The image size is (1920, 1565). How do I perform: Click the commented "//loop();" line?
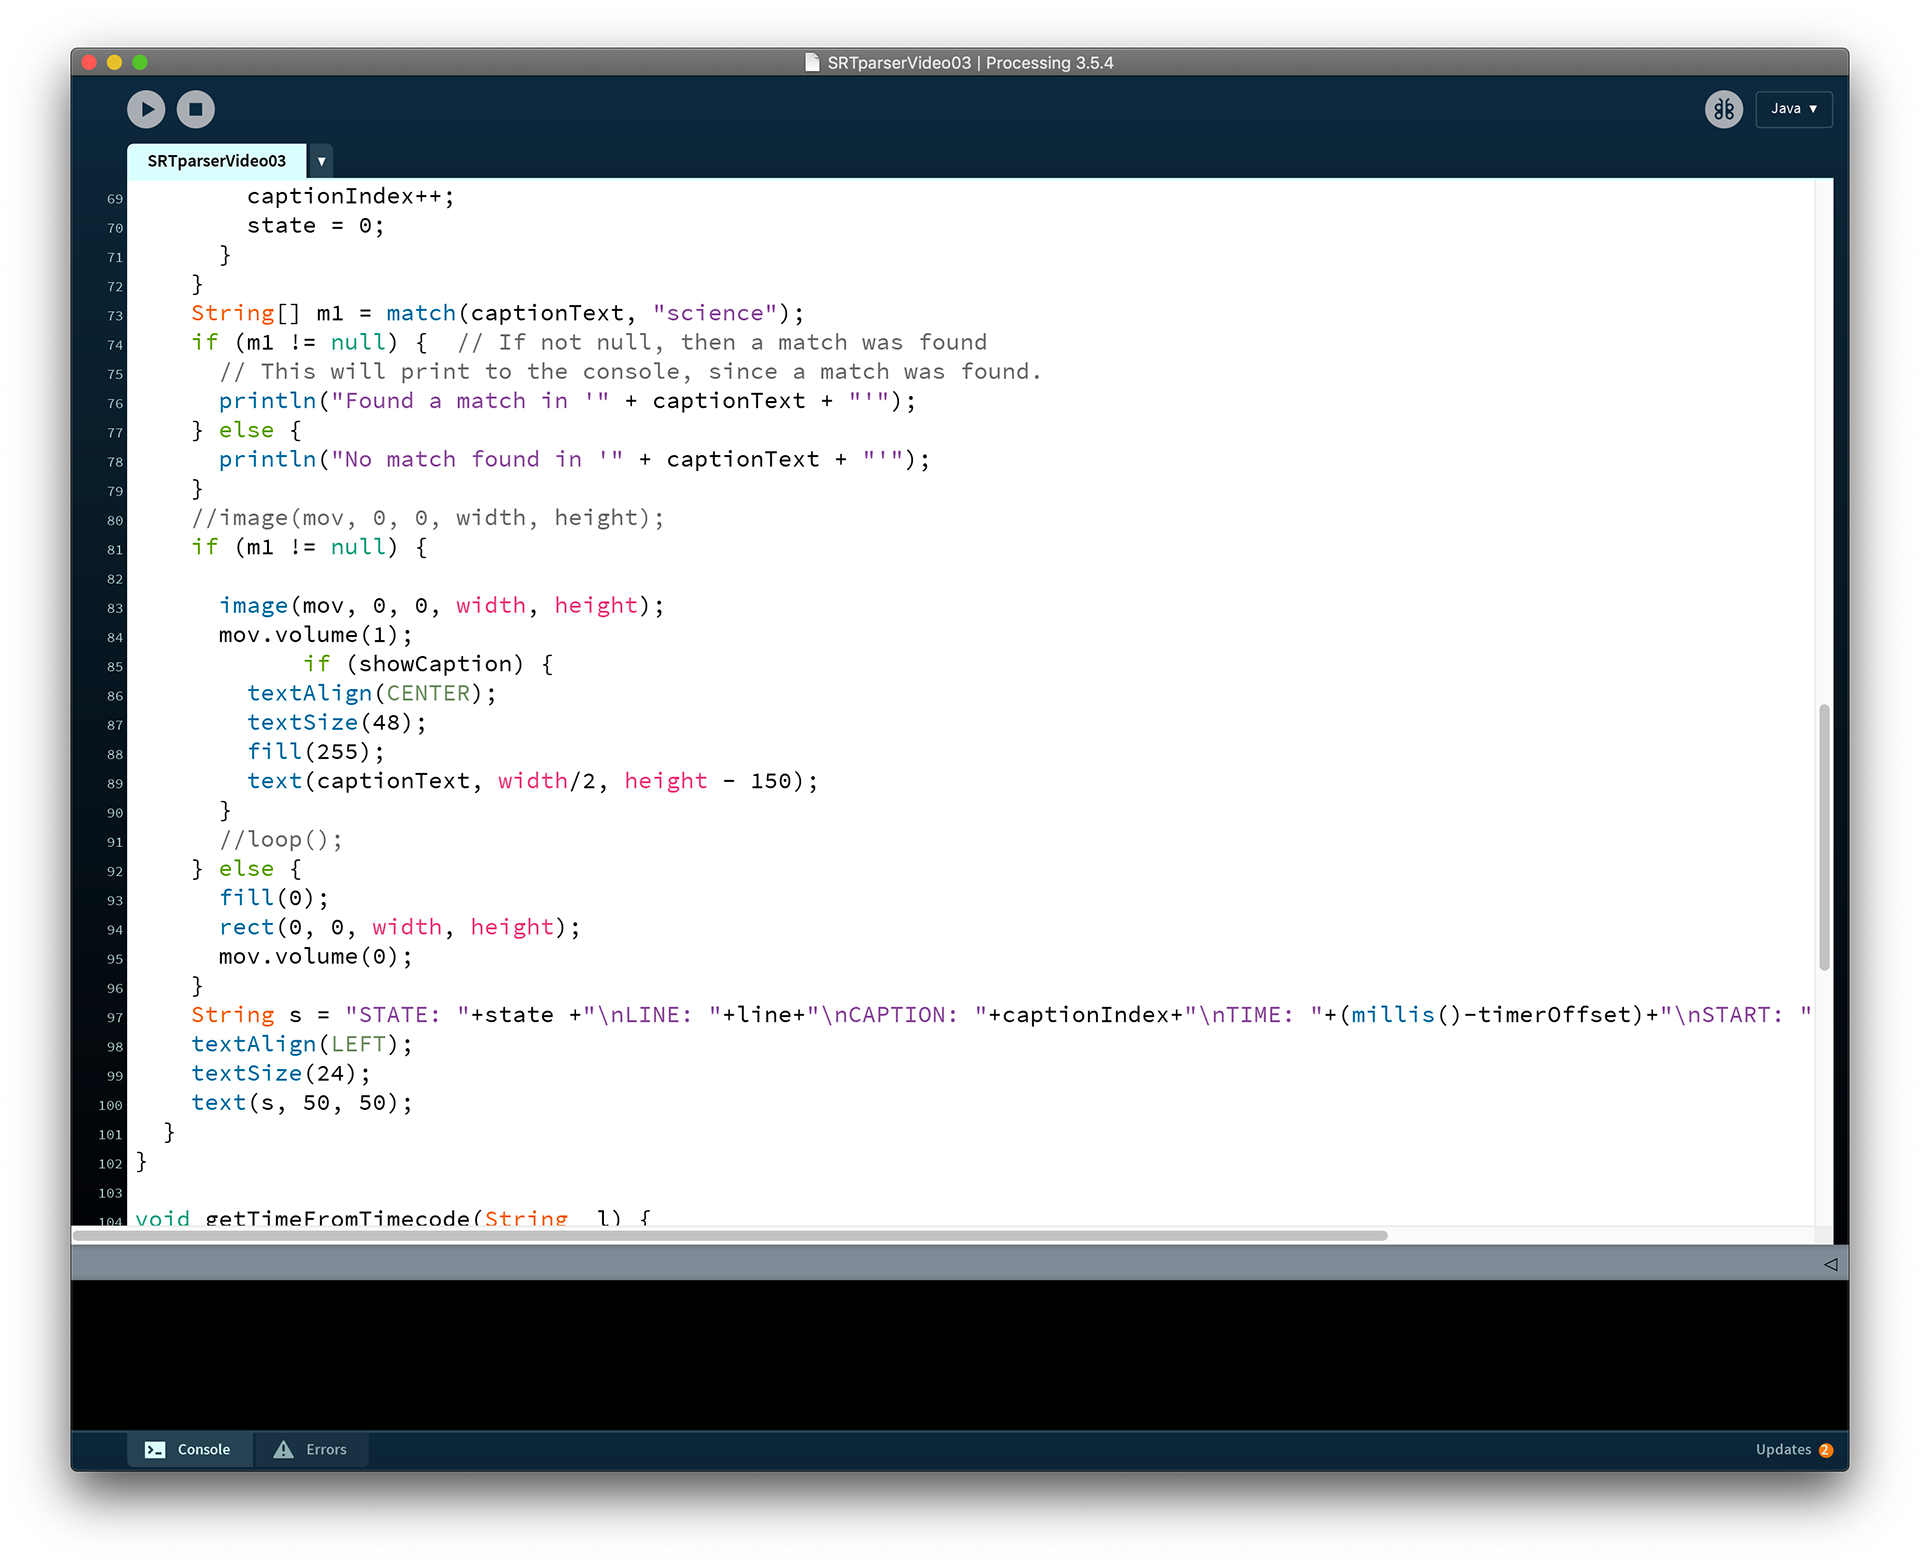pos(280,840)
